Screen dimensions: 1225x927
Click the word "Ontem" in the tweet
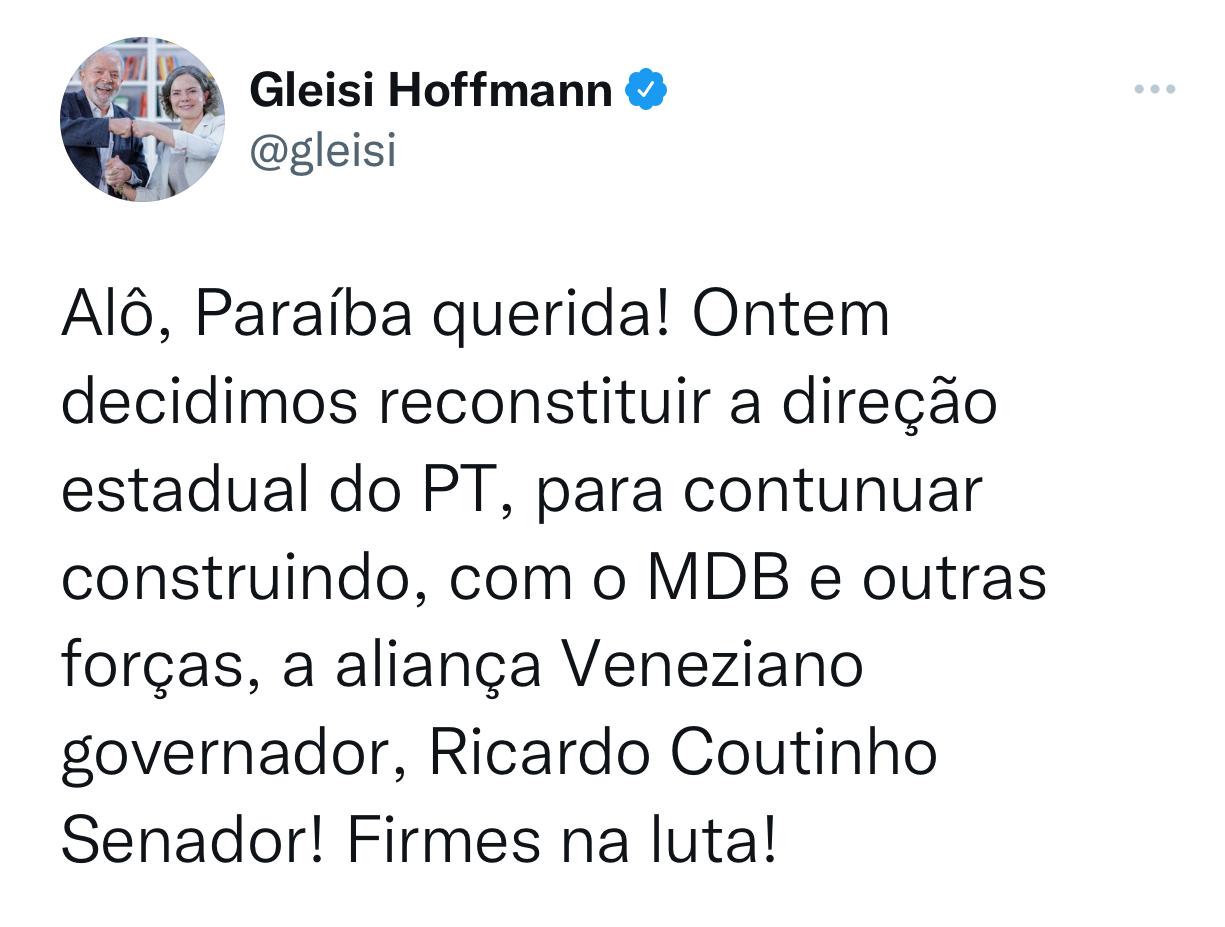click(790, 316)
